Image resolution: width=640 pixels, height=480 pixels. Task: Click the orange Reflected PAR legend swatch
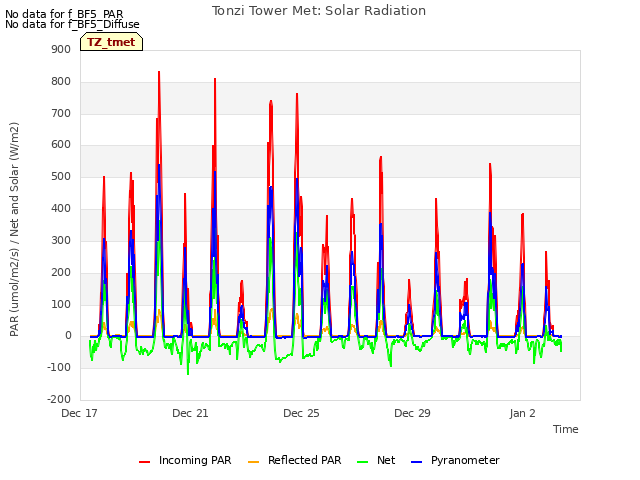click(x=253, y=462)
